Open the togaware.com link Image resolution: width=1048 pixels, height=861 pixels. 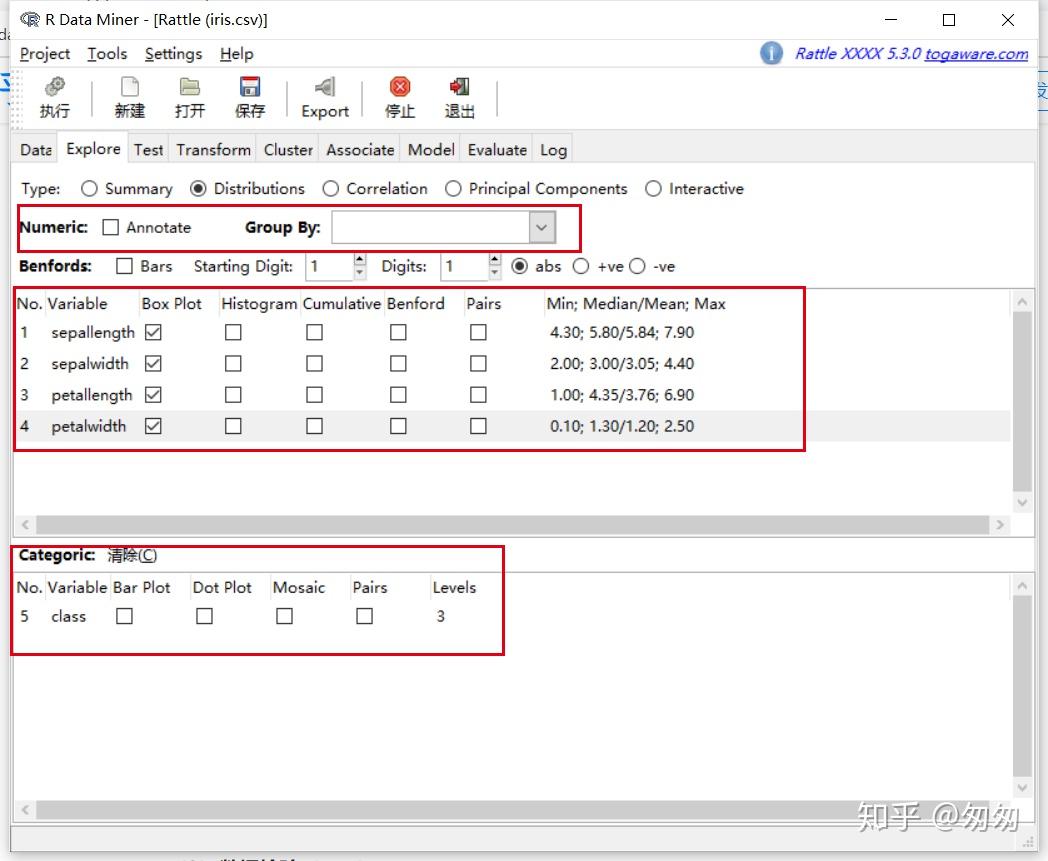click(x=975, y=54)
